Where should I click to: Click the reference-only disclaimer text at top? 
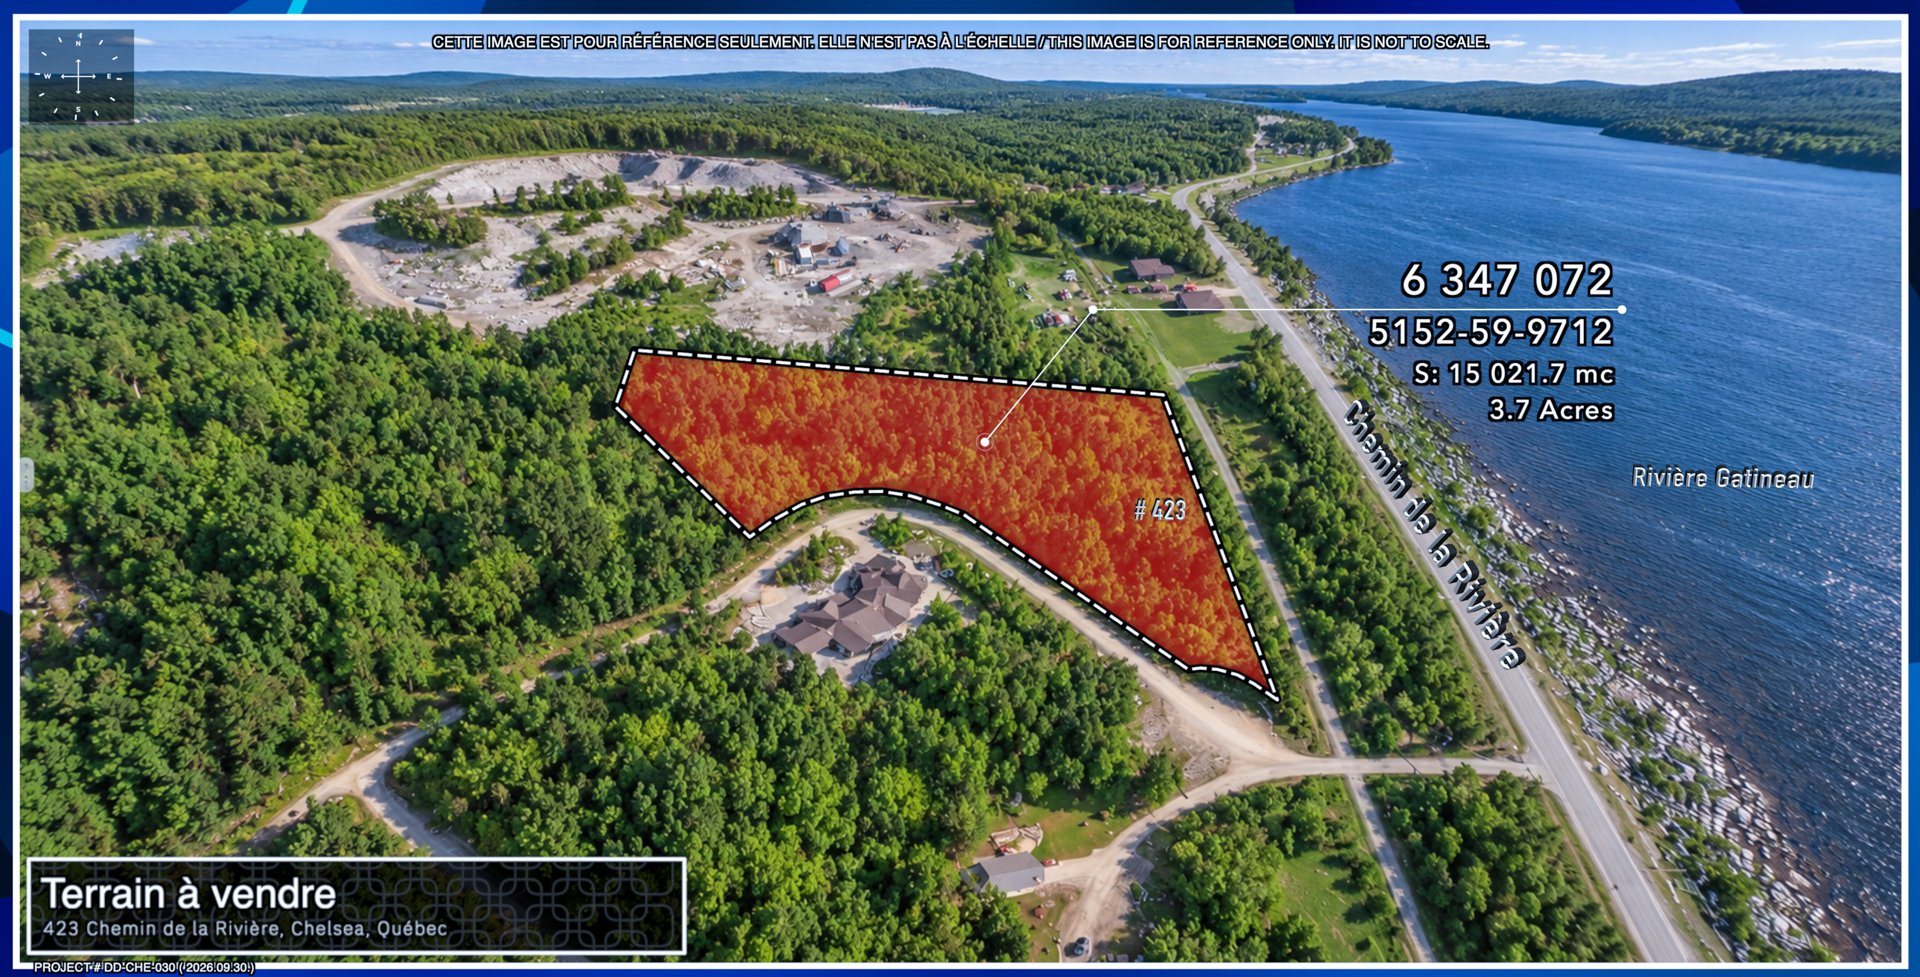[x=960, y=42]
